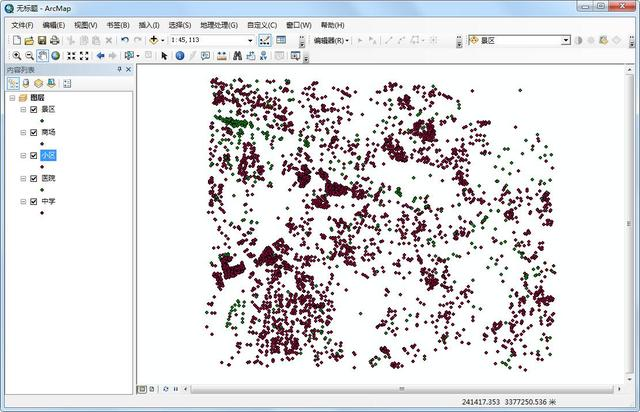The image size is (640, 412).
Task: Click Fixed Zoom Out icon
Action: pos(84,56)
